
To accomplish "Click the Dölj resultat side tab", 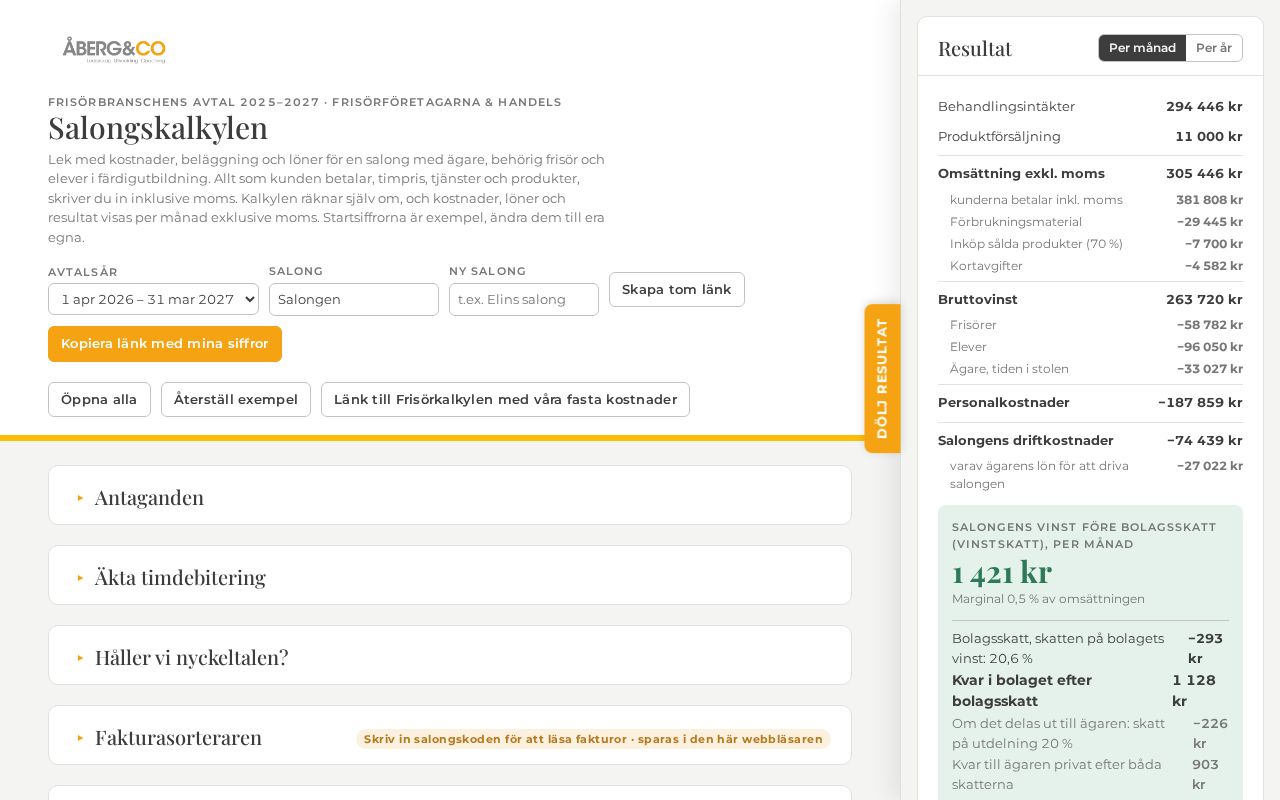I will (x=882, y=378).
